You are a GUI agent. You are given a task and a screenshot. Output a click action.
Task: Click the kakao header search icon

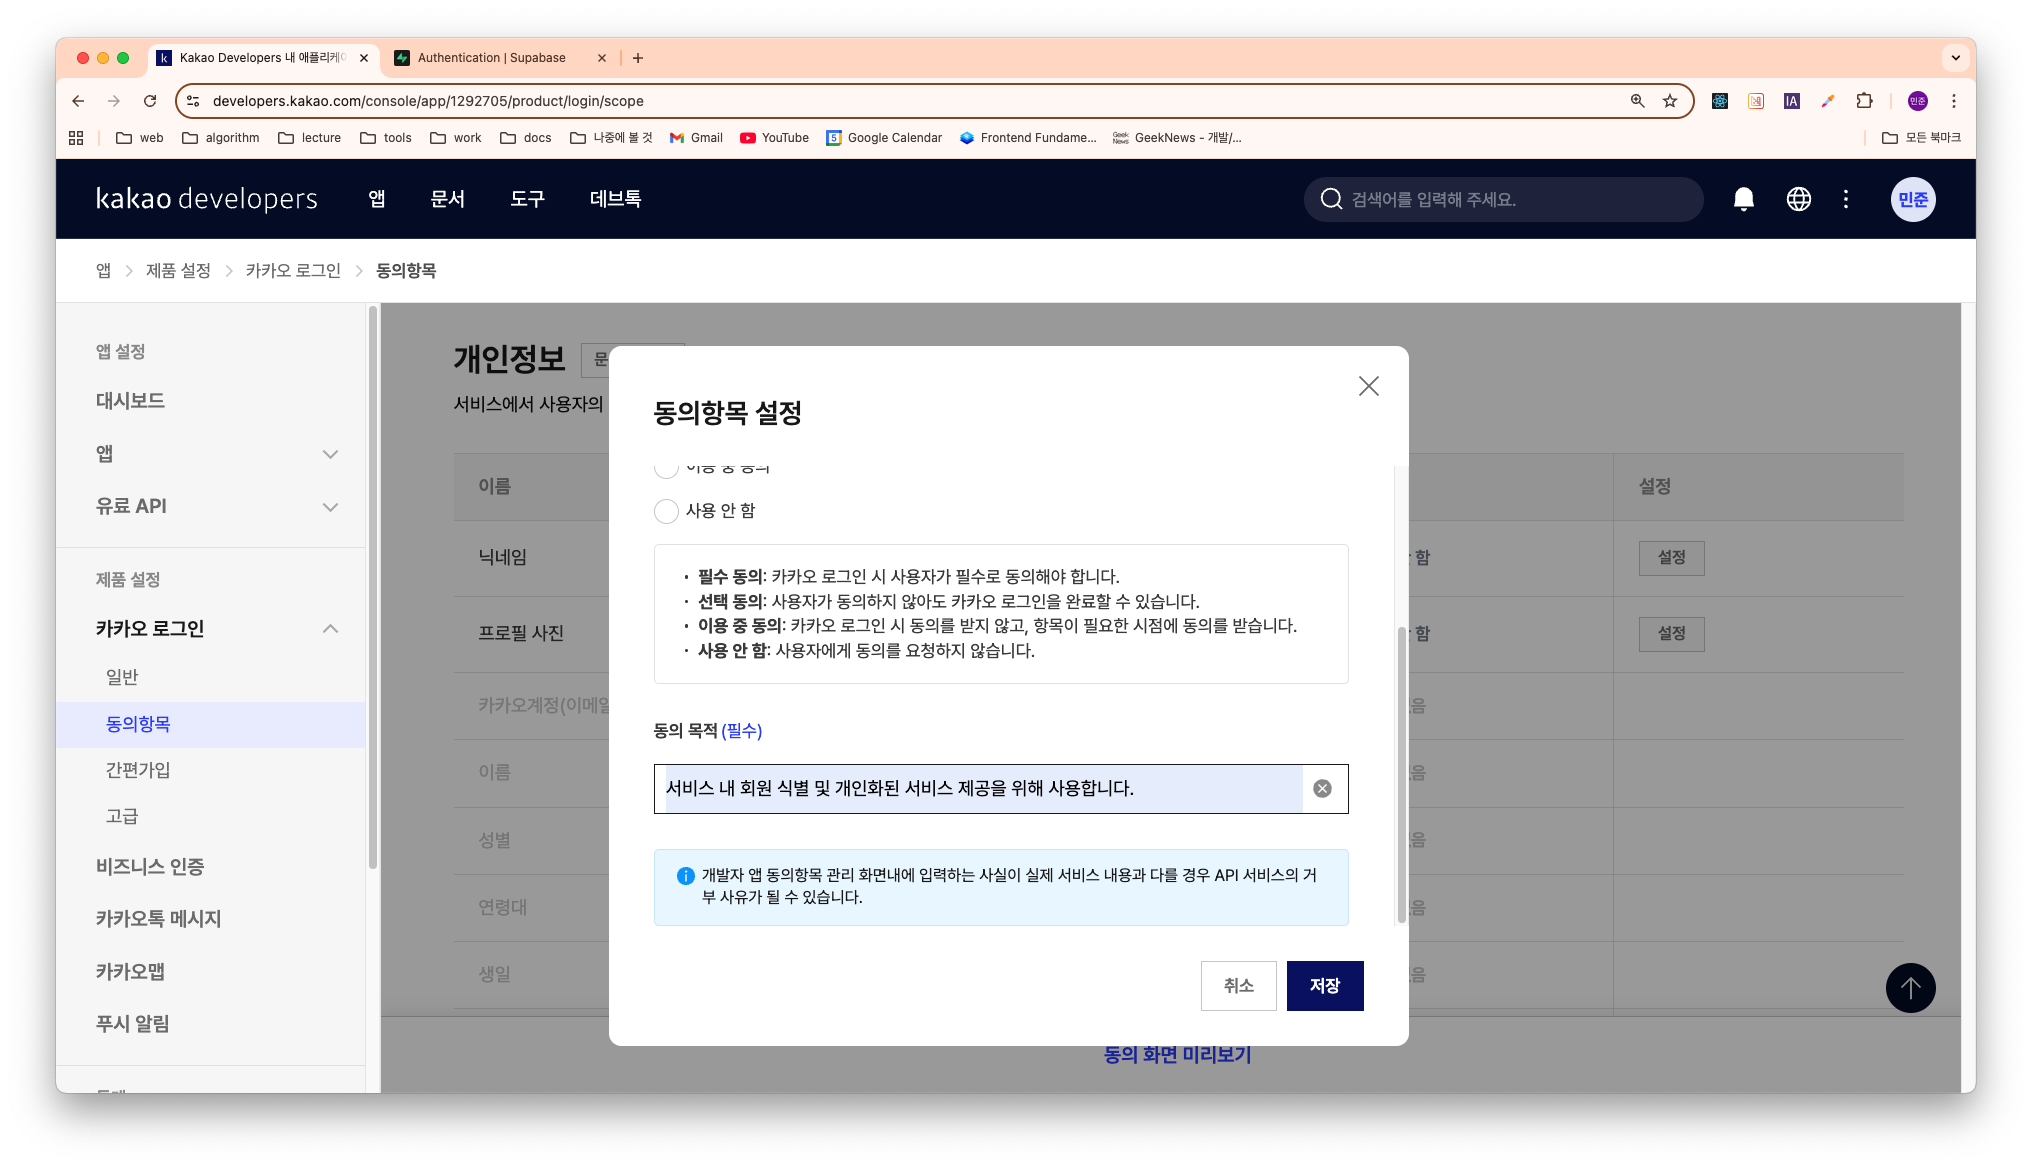(x=1331, y=199)
